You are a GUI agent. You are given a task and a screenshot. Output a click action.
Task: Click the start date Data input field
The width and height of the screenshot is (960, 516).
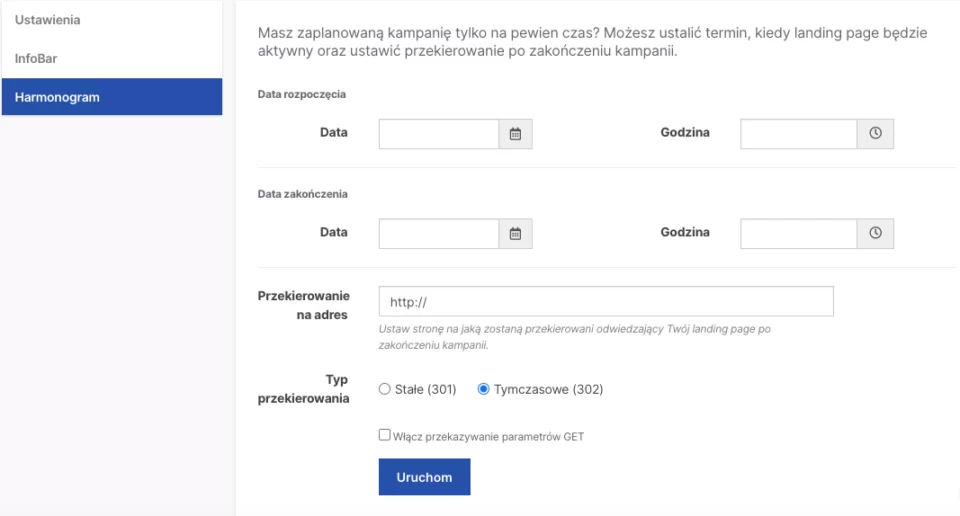pos(438,134)
